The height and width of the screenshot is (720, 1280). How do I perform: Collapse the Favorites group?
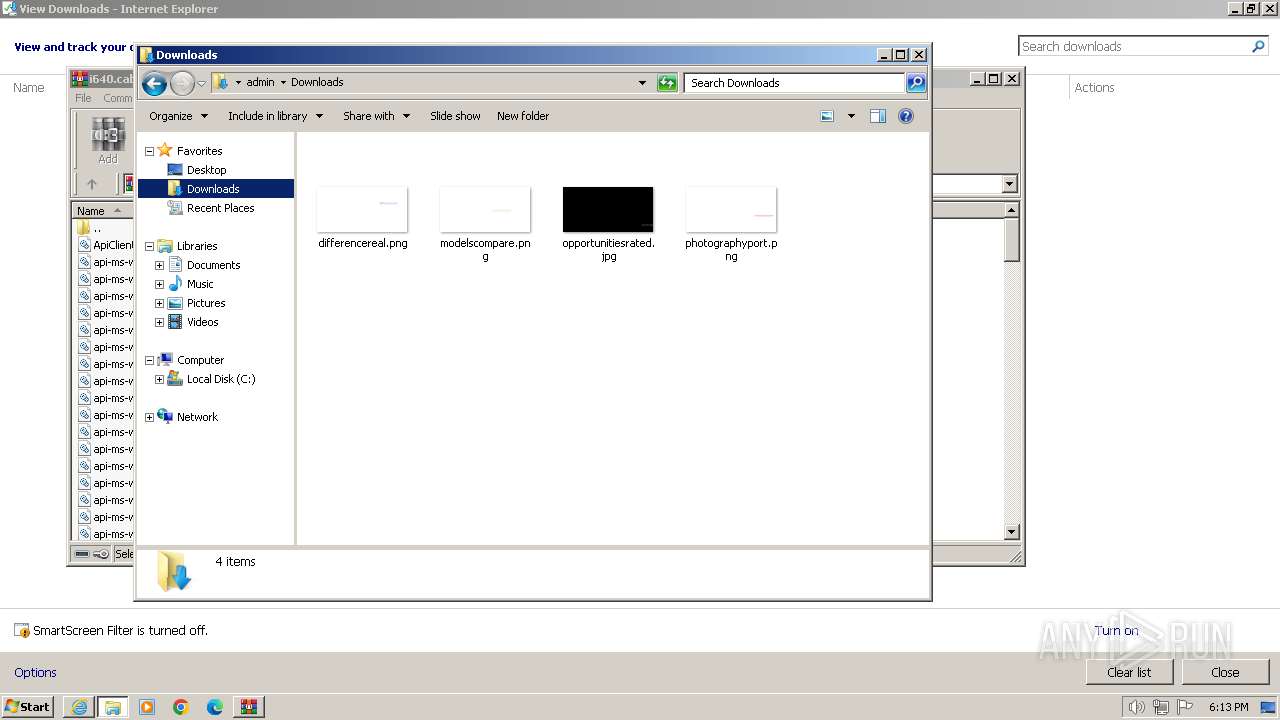(x=150, y=152)
